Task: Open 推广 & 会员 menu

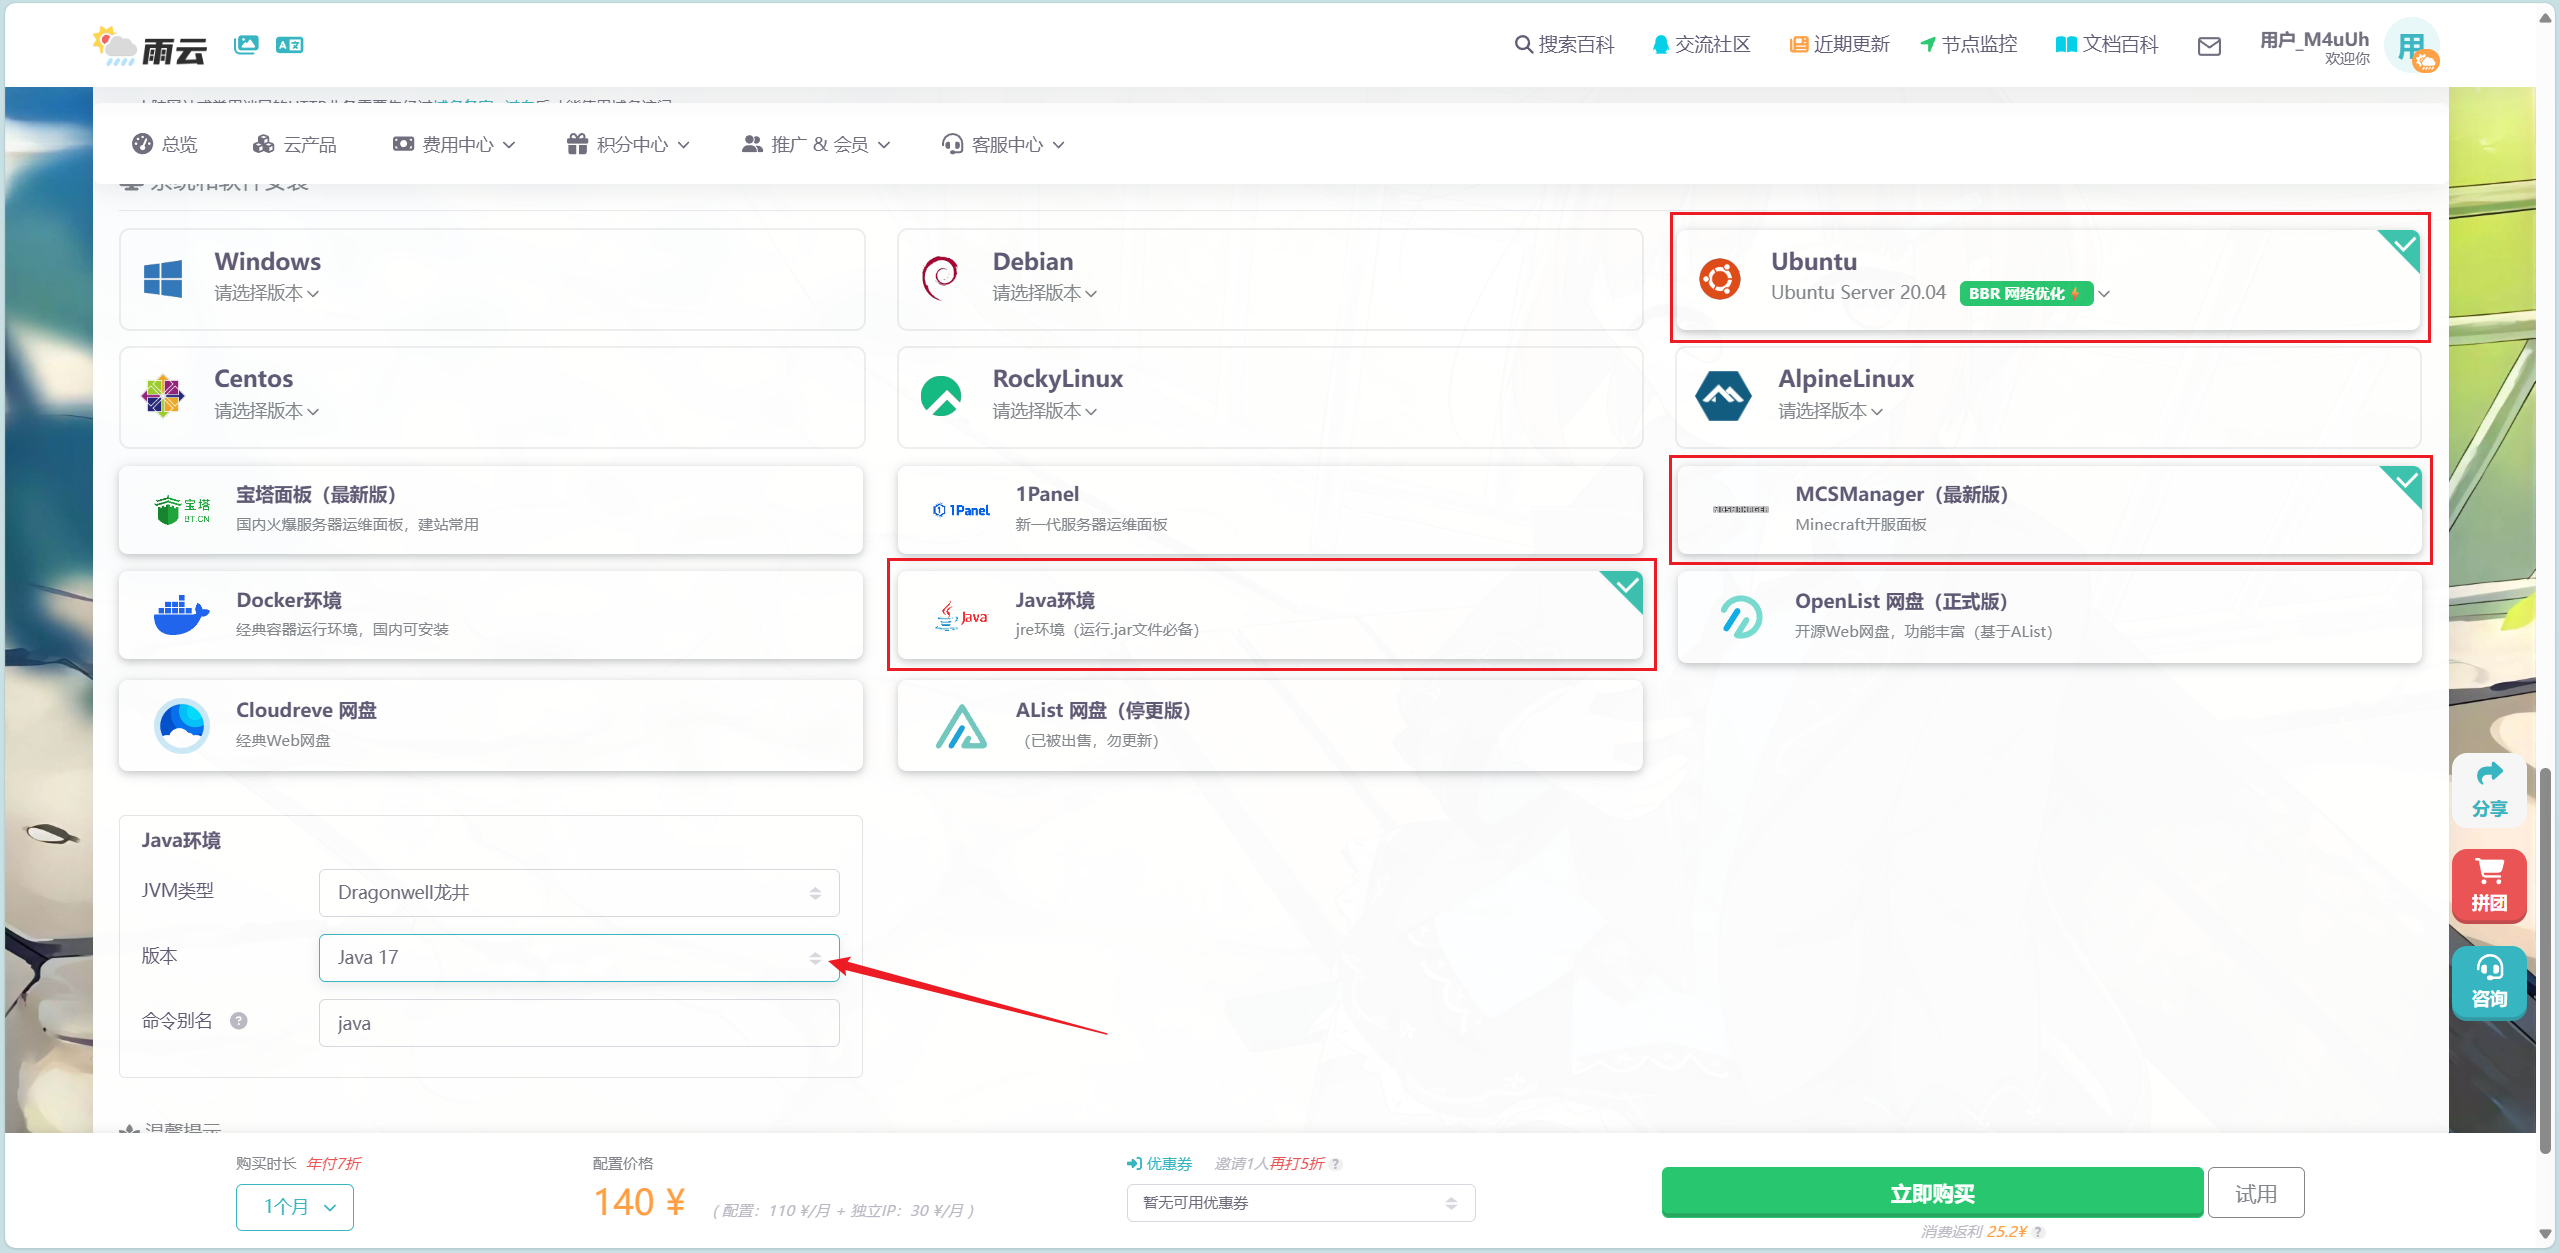Action: tap(816, 145)
